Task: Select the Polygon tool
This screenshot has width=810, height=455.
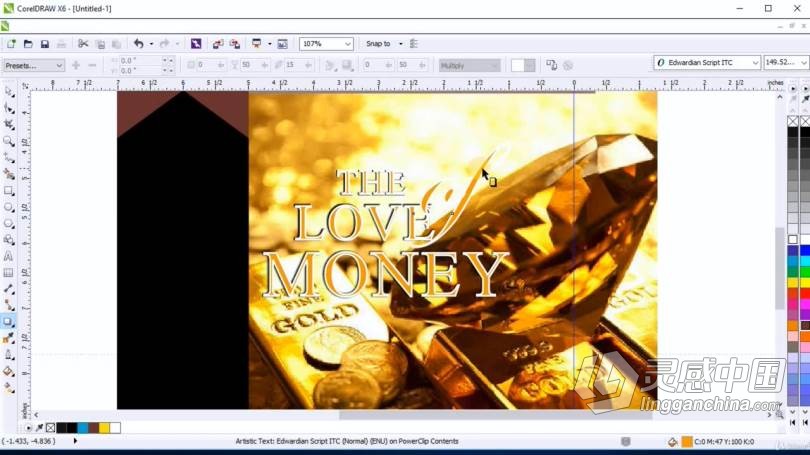Action: (x=9, y=224)
